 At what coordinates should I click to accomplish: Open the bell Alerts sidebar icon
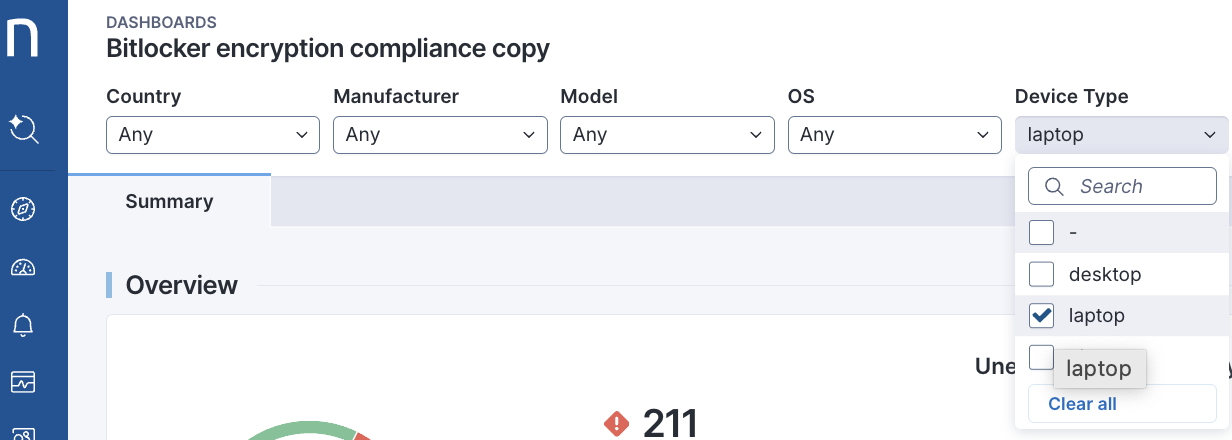click(x=23, y=325)
